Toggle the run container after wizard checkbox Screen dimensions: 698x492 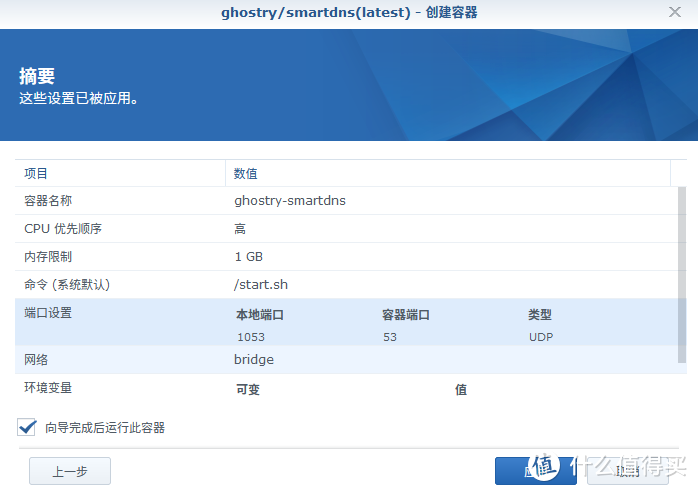(x=27, y=427)
